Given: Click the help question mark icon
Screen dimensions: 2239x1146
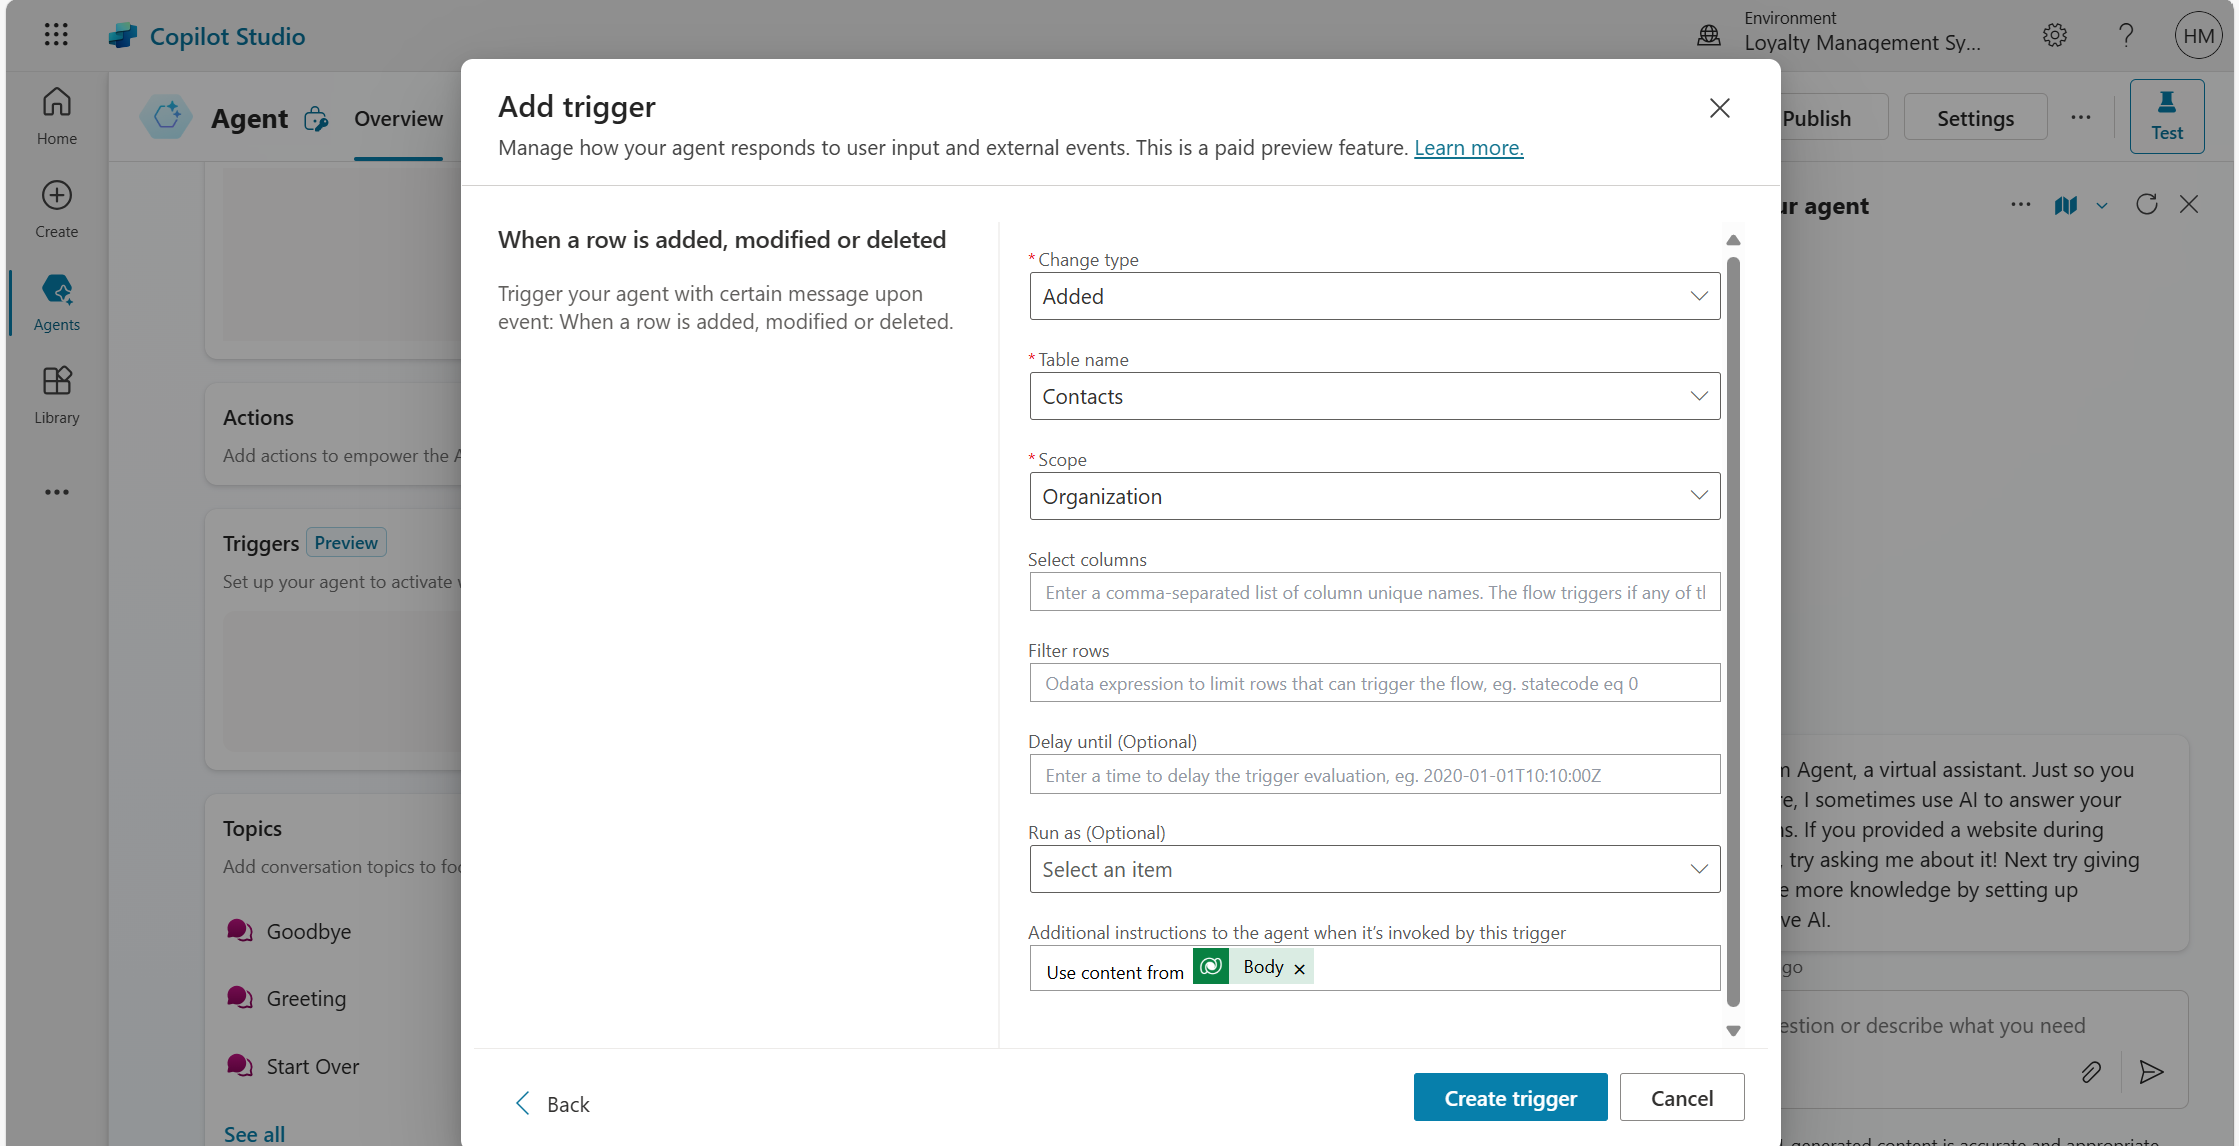Looking at the screenshot, I should click(2126, 35).
